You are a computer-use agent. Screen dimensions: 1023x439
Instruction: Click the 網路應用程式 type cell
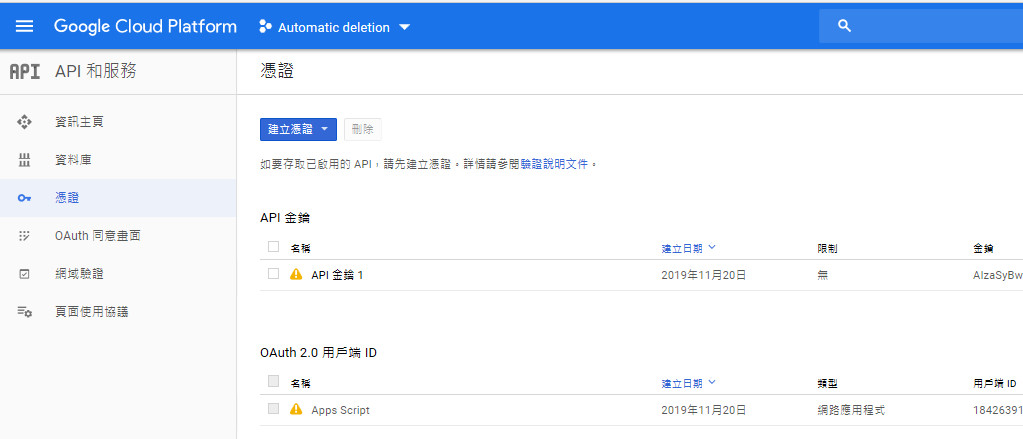point(851,410)
